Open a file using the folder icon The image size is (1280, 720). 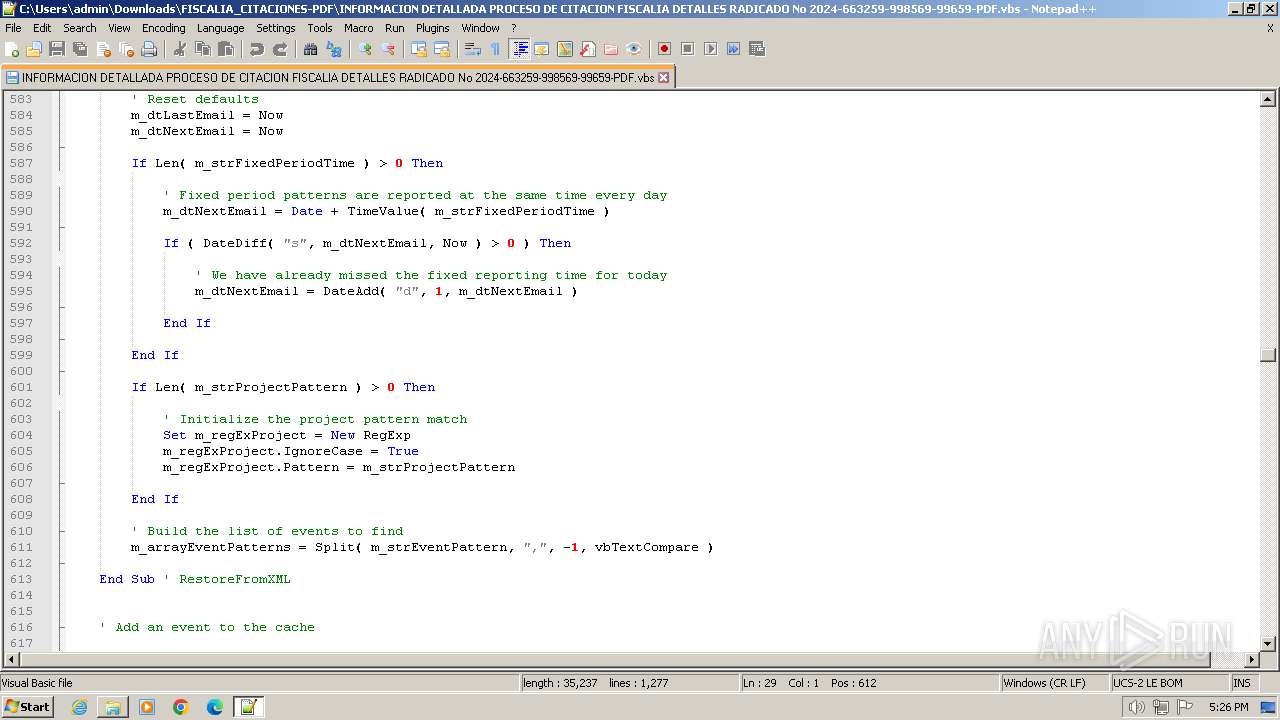(x=34, y=49)
